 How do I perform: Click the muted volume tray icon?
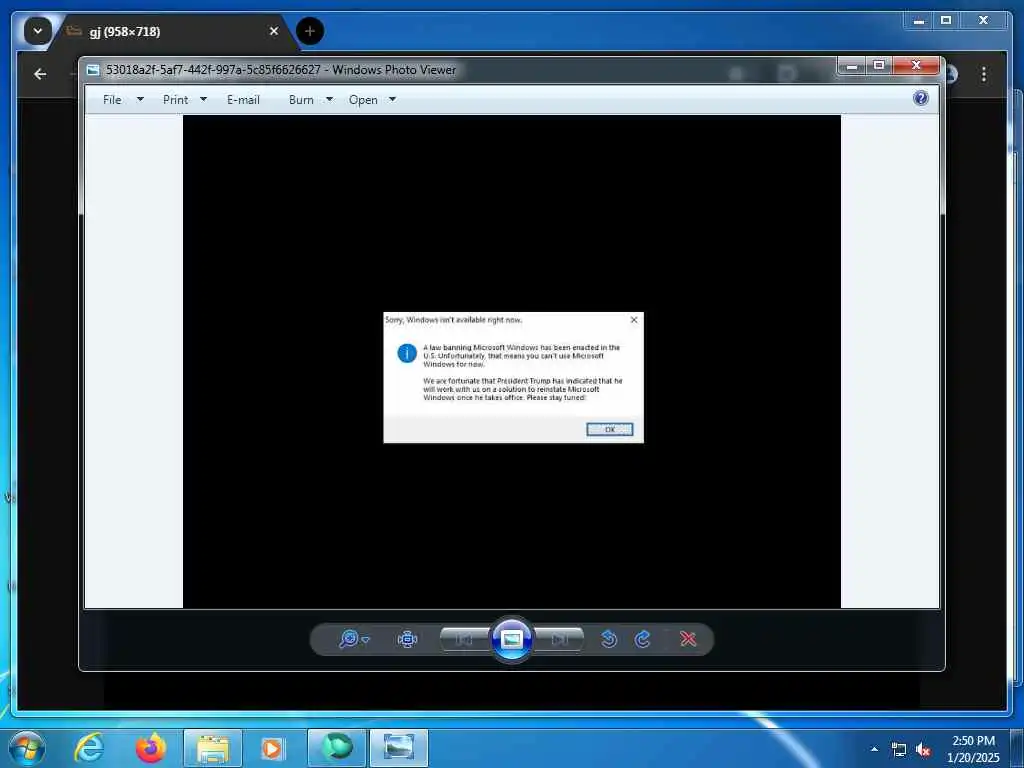pos(923,750)
